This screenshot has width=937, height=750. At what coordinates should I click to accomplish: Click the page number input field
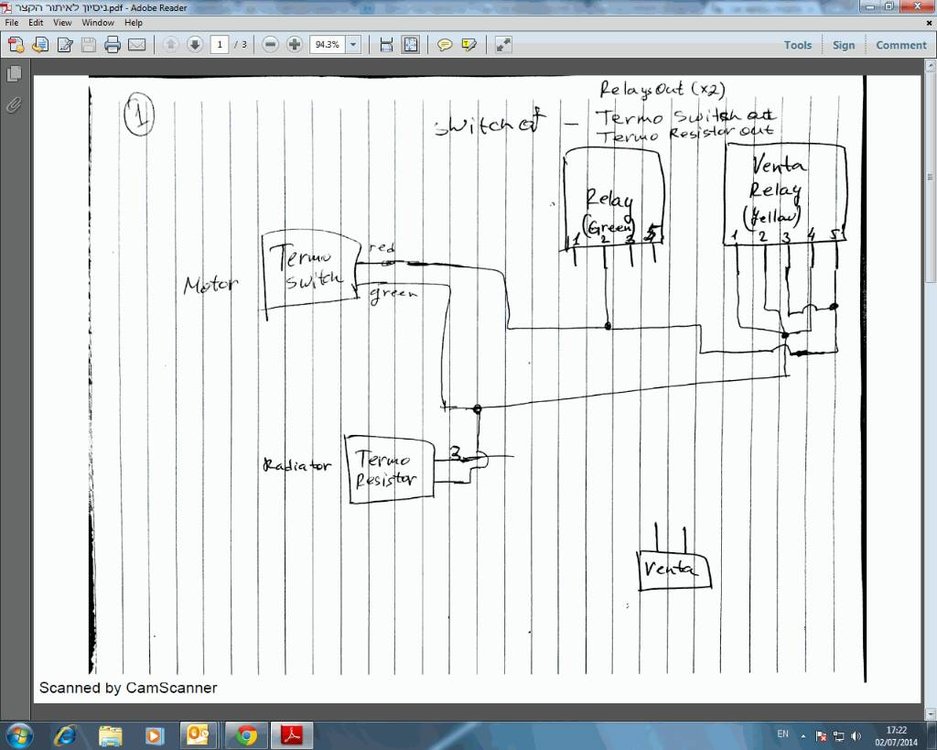click(x=219, y=45)
